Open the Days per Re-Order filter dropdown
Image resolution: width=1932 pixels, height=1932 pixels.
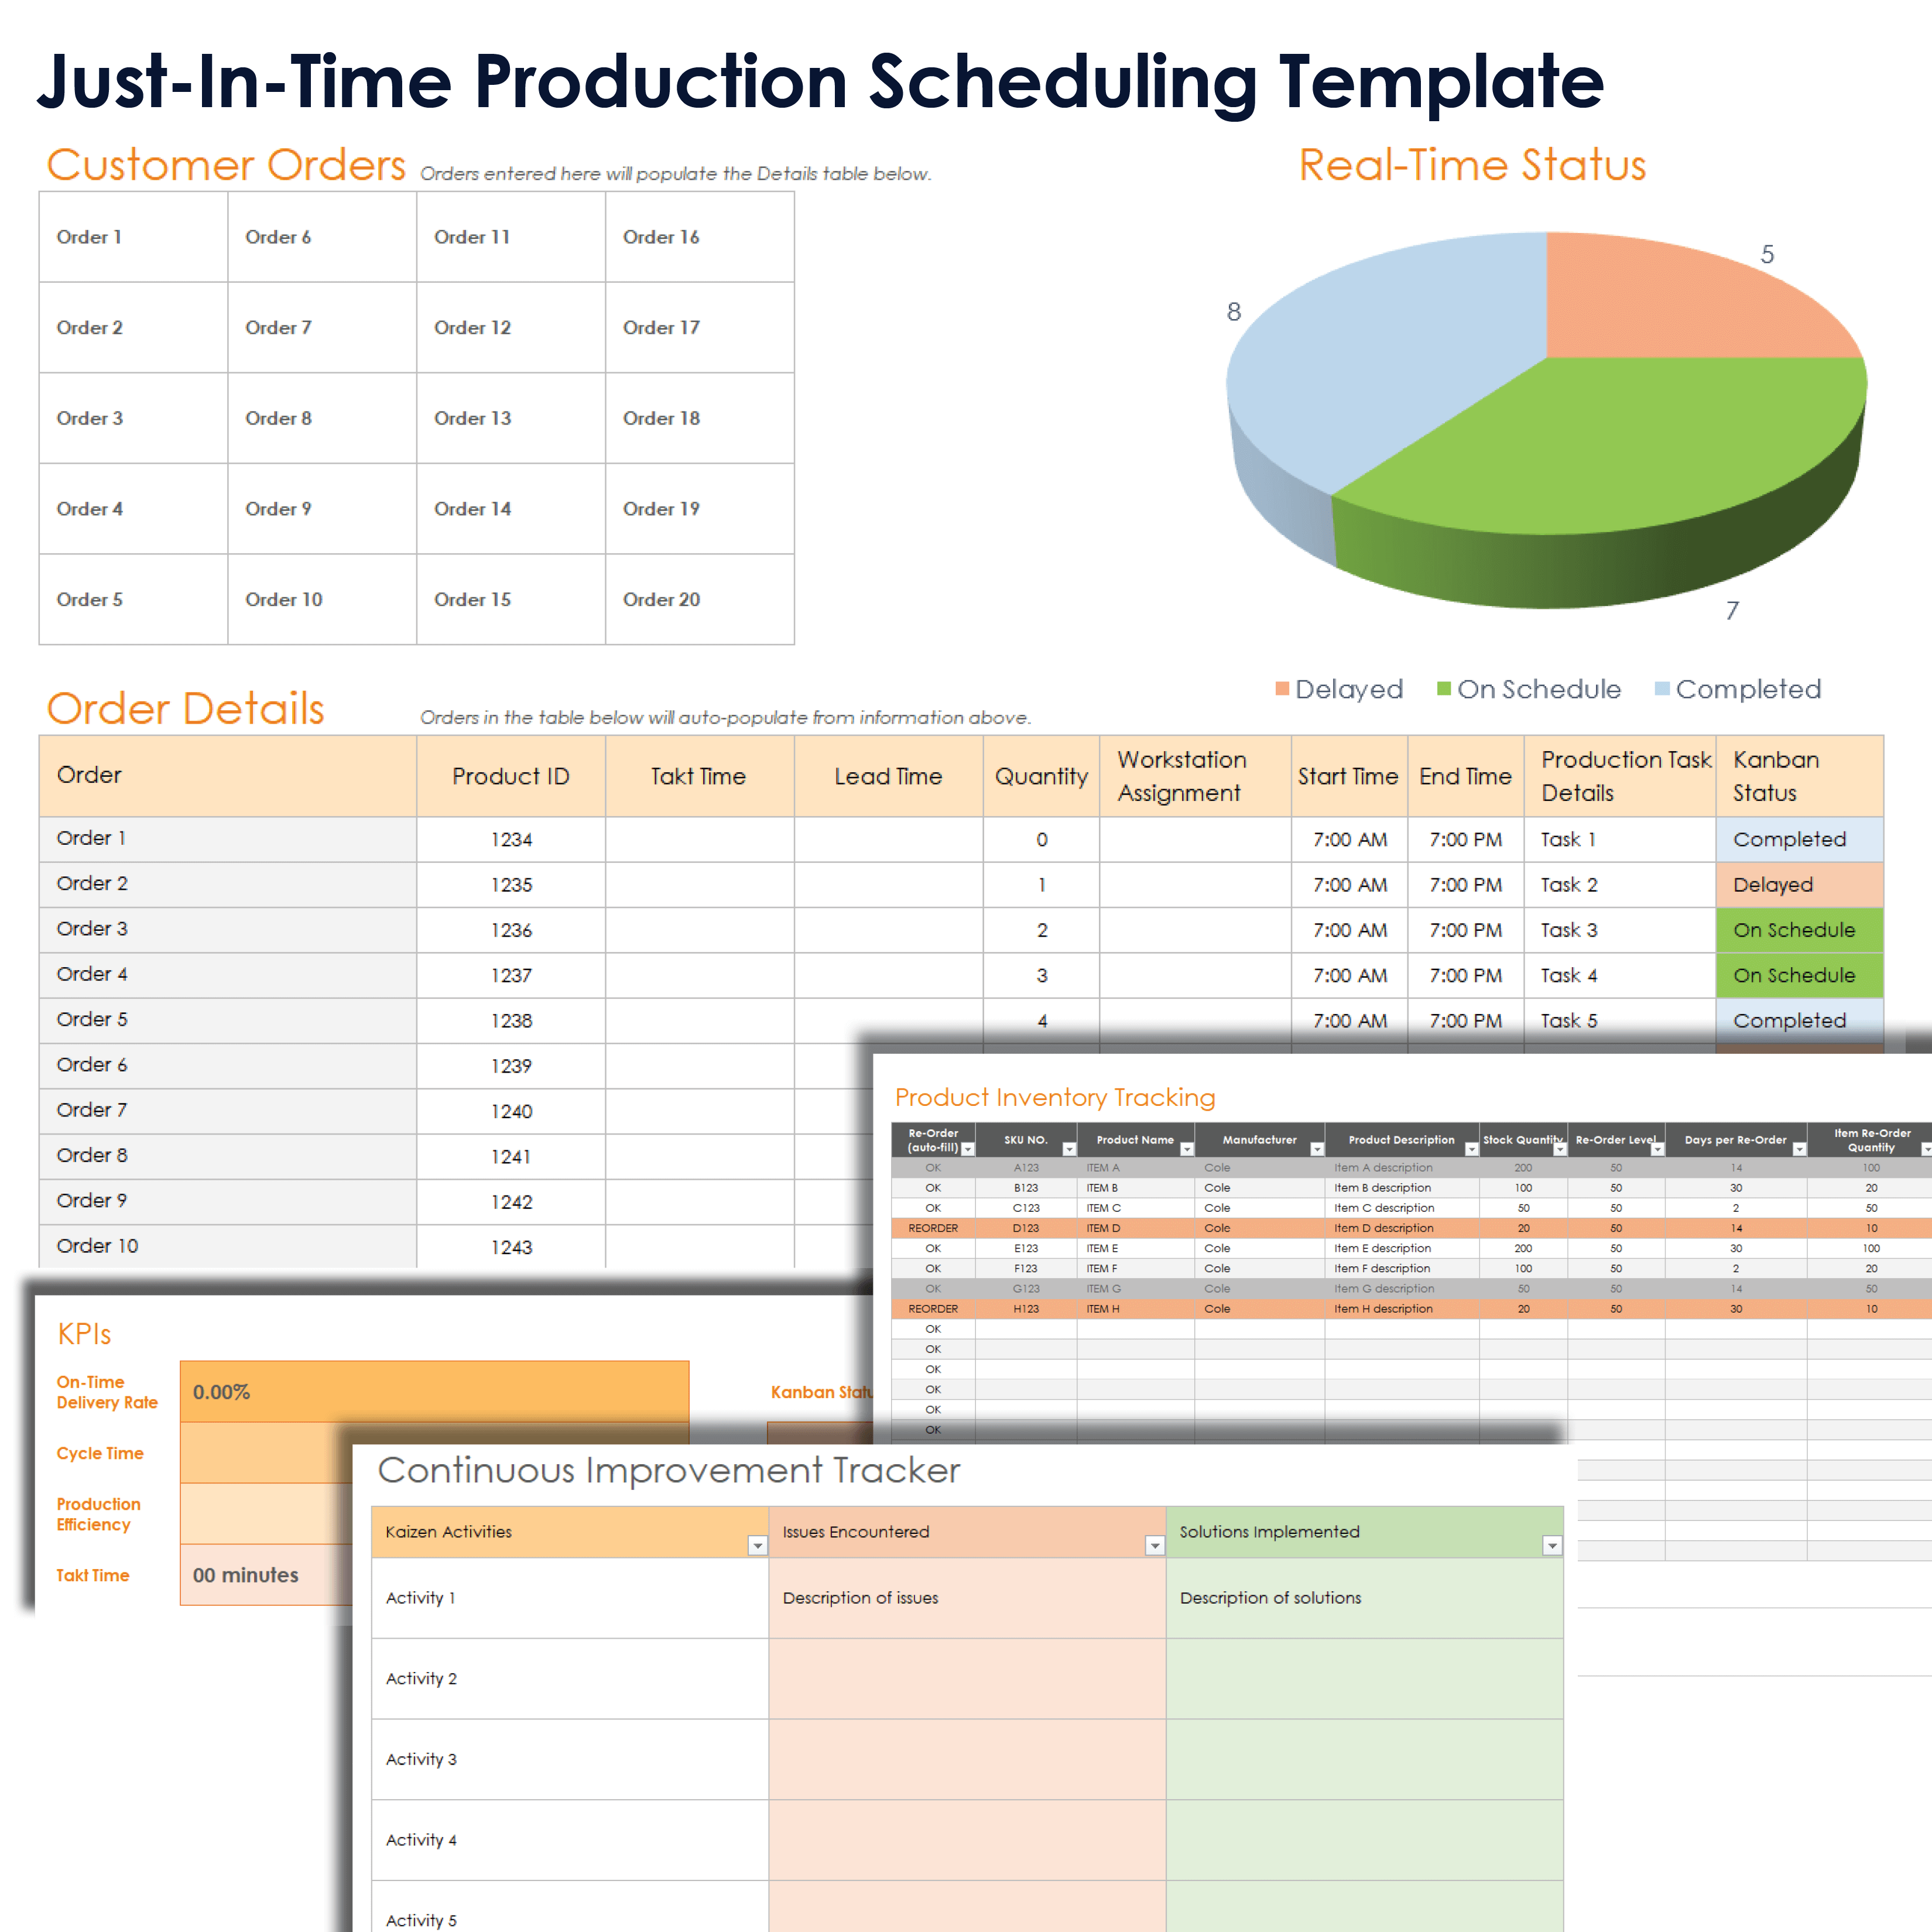coord(1799,1149)
